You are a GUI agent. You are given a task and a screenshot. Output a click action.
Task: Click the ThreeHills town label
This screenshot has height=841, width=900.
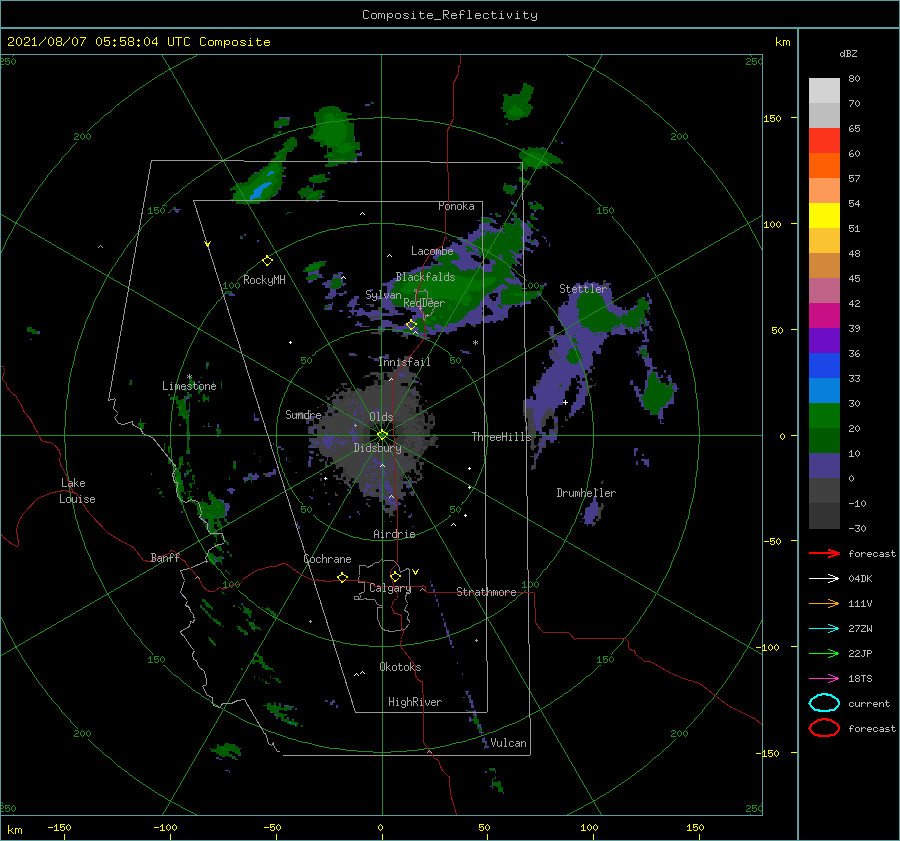click(502, 437)
